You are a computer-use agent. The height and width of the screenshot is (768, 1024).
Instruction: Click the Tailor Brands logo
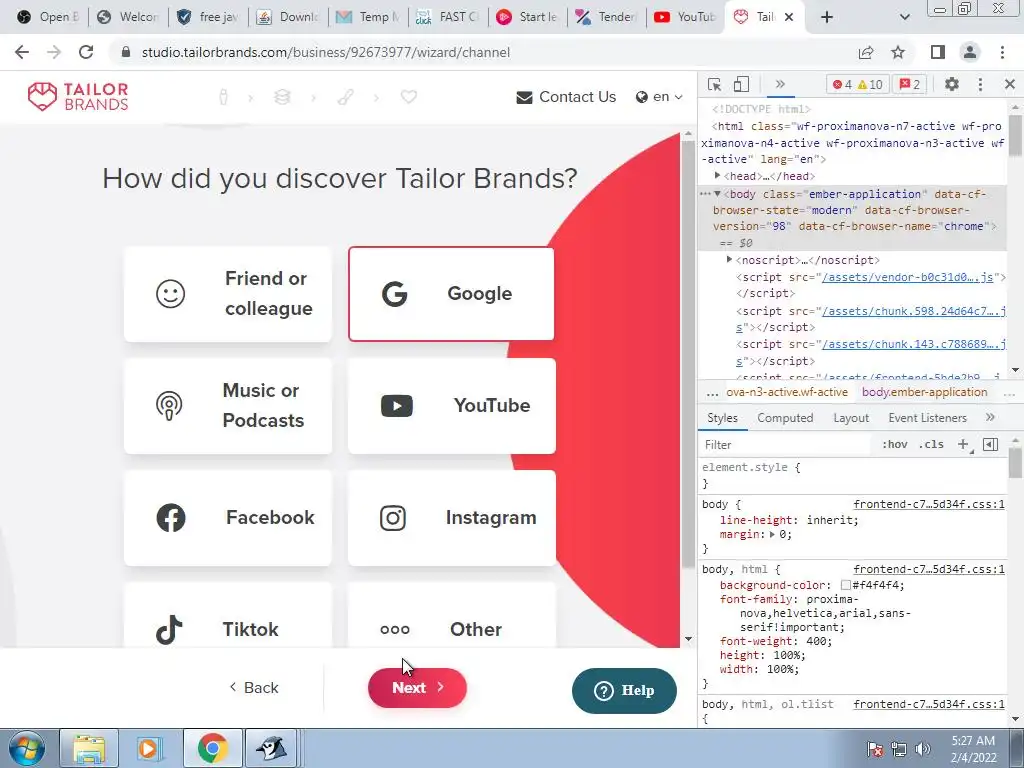78,97
